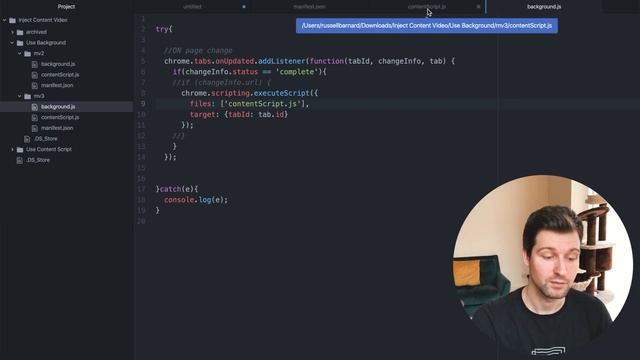This screenshot has height=360, width=640.
Task: Click file icon of contentScript.js under mv3
Action: coord(35,118)
